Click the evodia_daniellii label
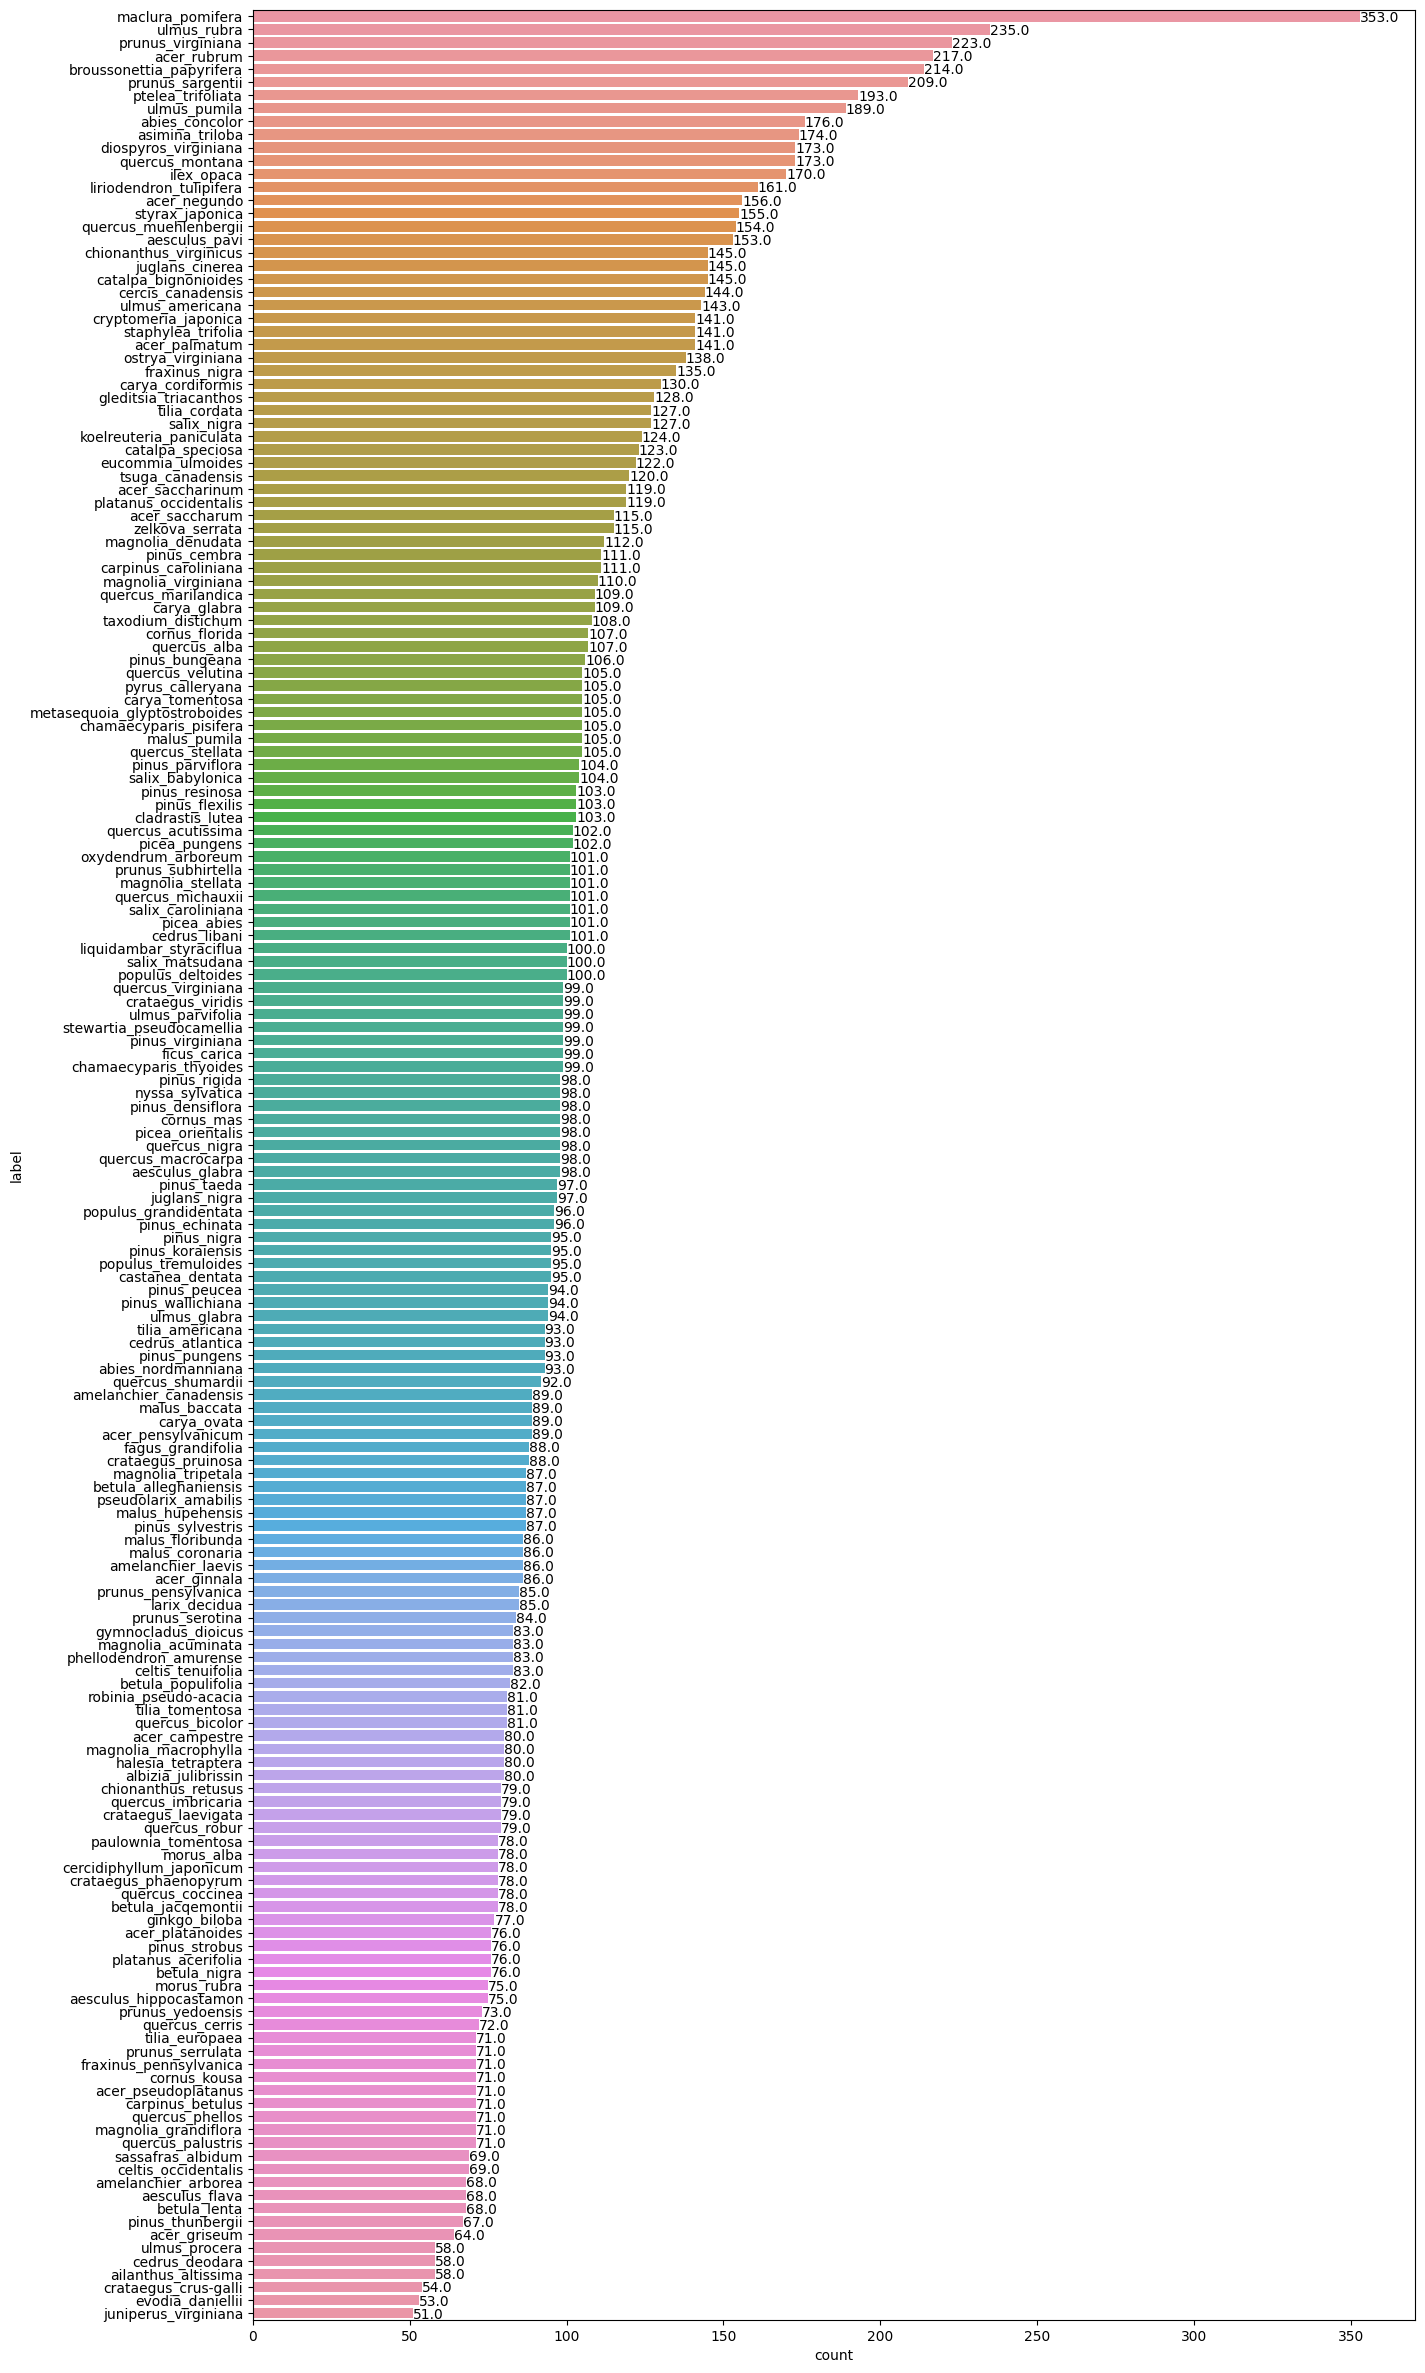 186,2299
